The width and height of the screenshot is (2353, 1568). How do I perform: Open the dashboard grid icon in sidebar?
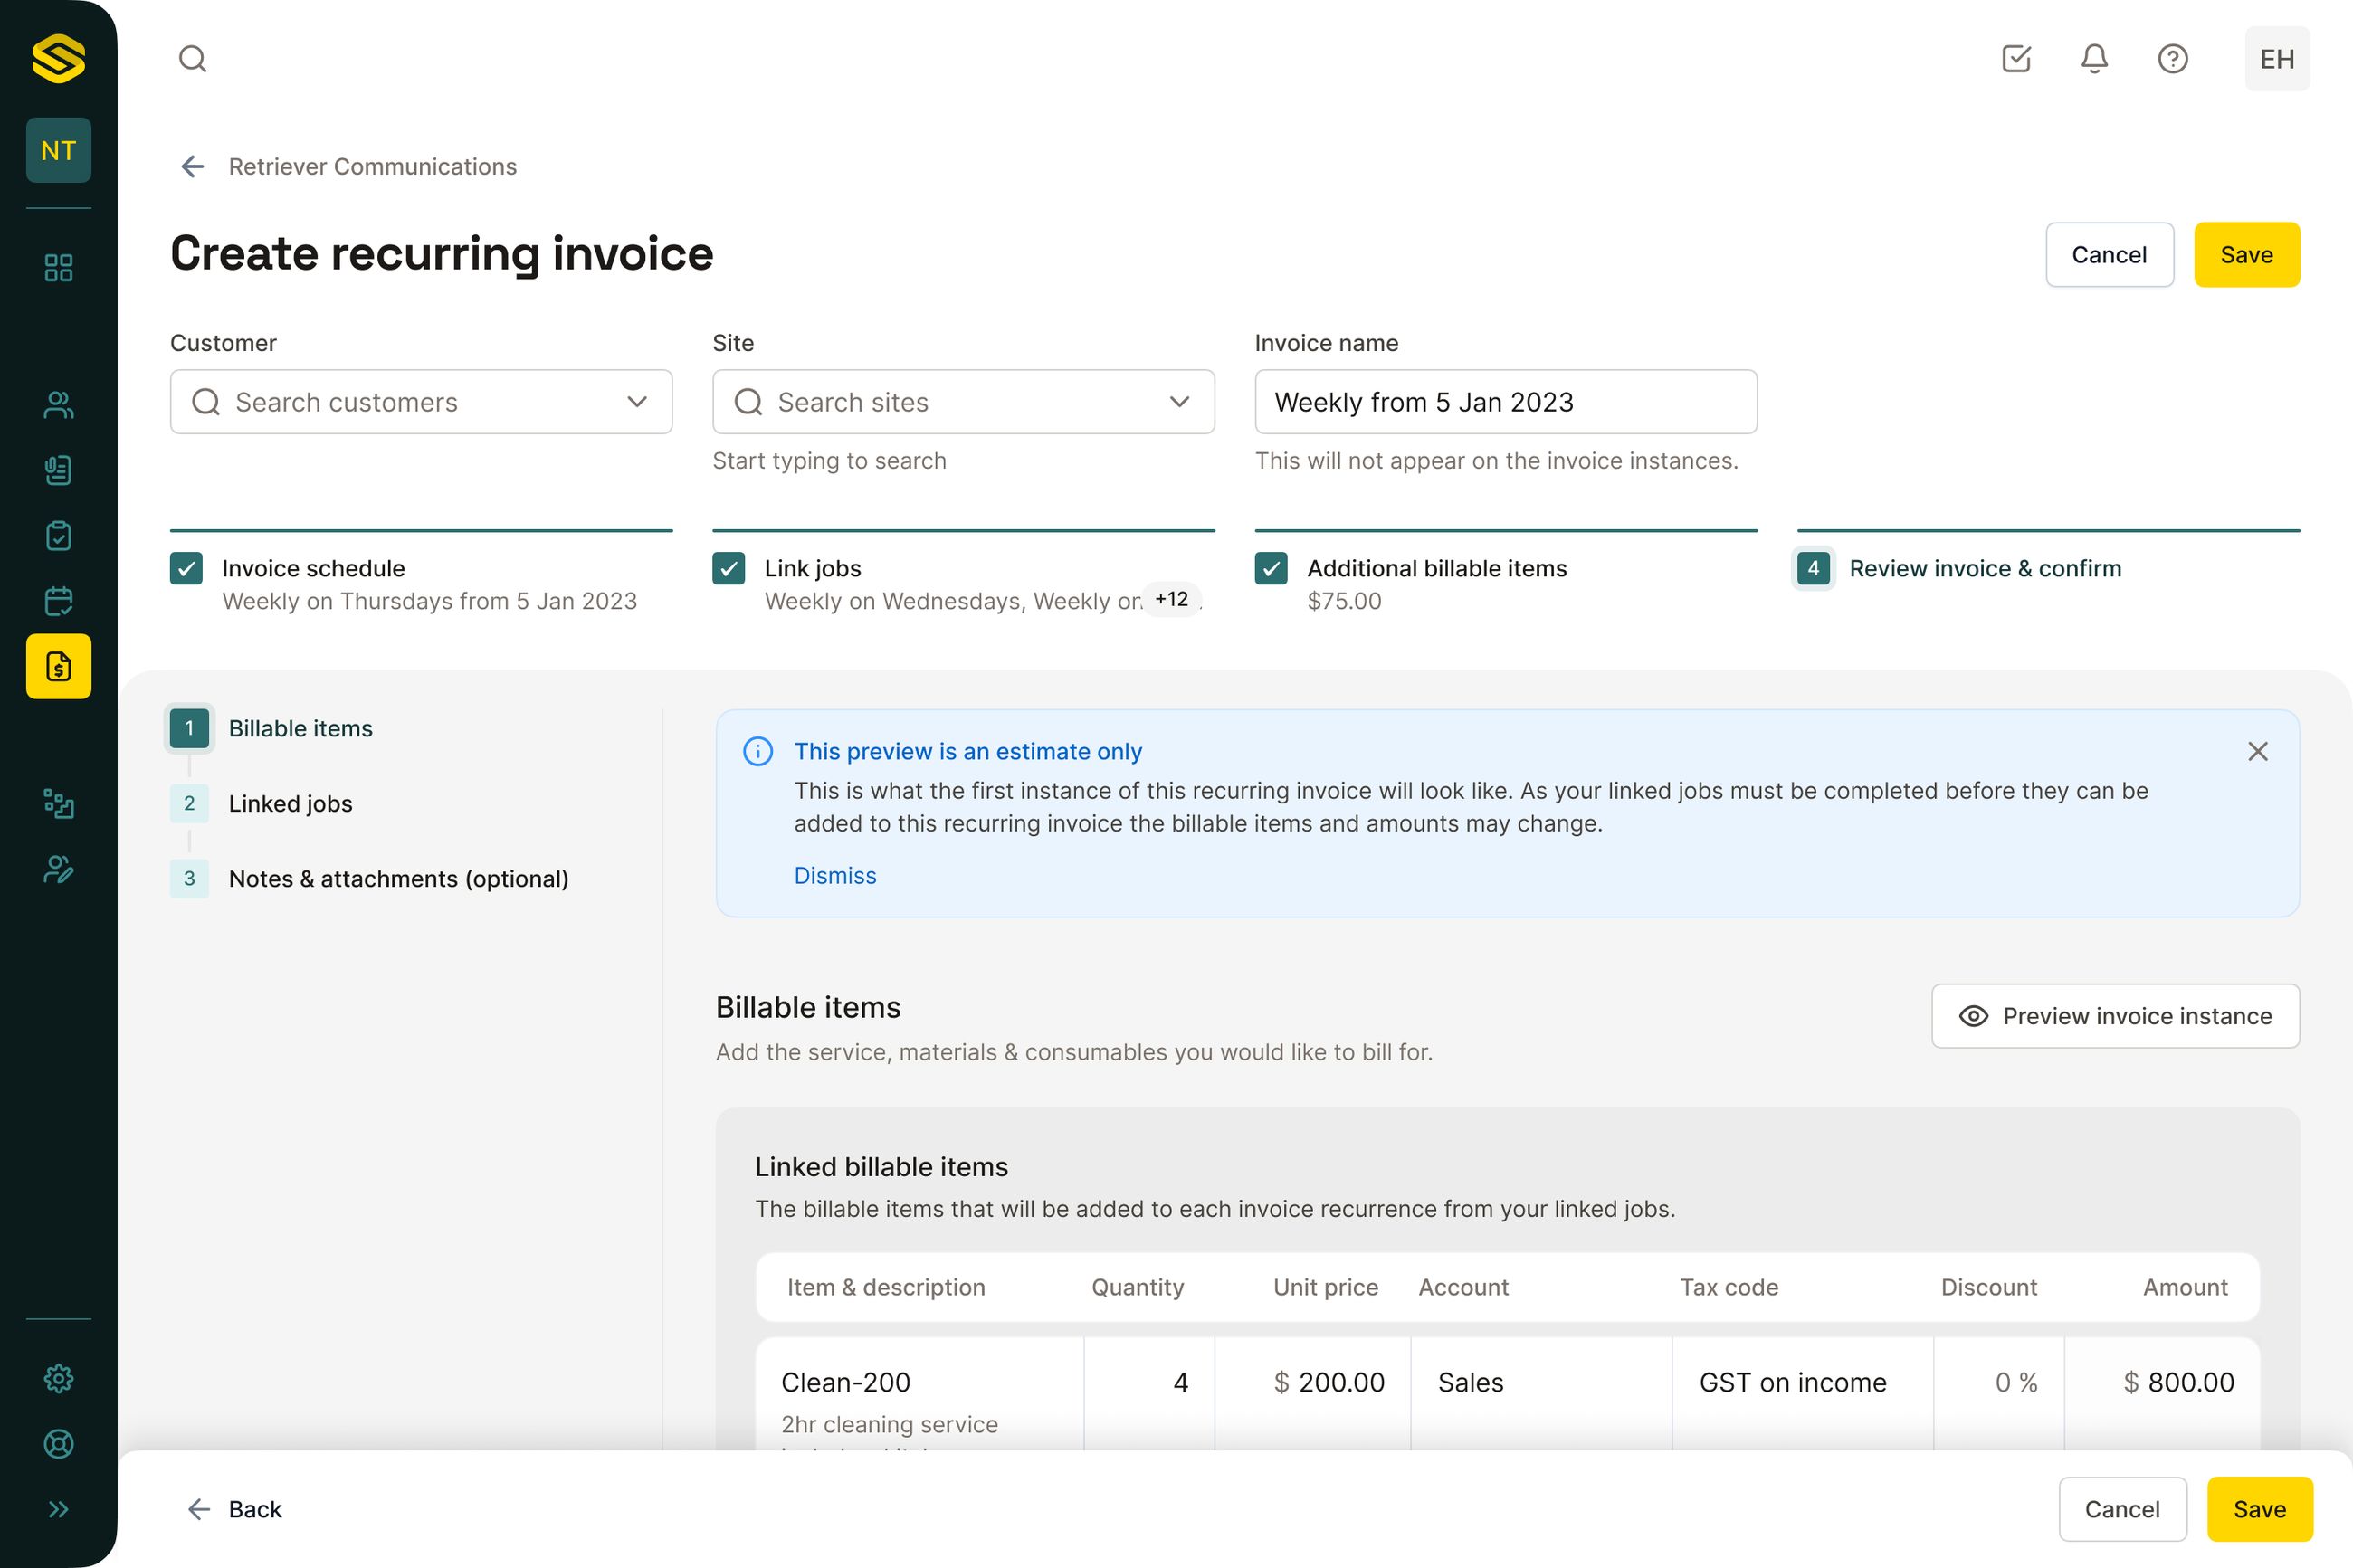pyautogui.click(x=59, y=268)
